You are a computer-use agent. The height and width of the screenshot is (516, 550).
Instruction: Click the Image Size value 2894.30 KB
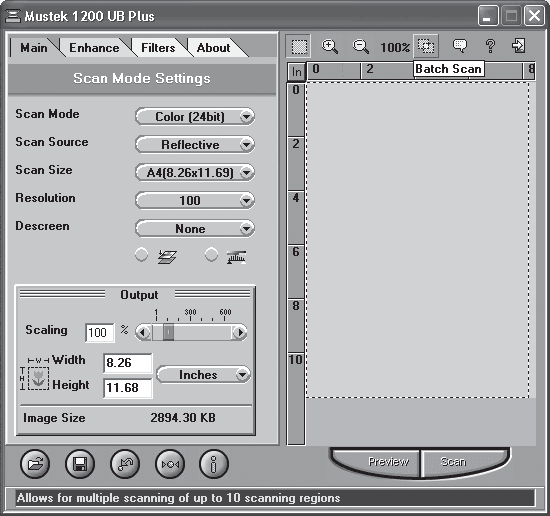[x=183, y=418]
